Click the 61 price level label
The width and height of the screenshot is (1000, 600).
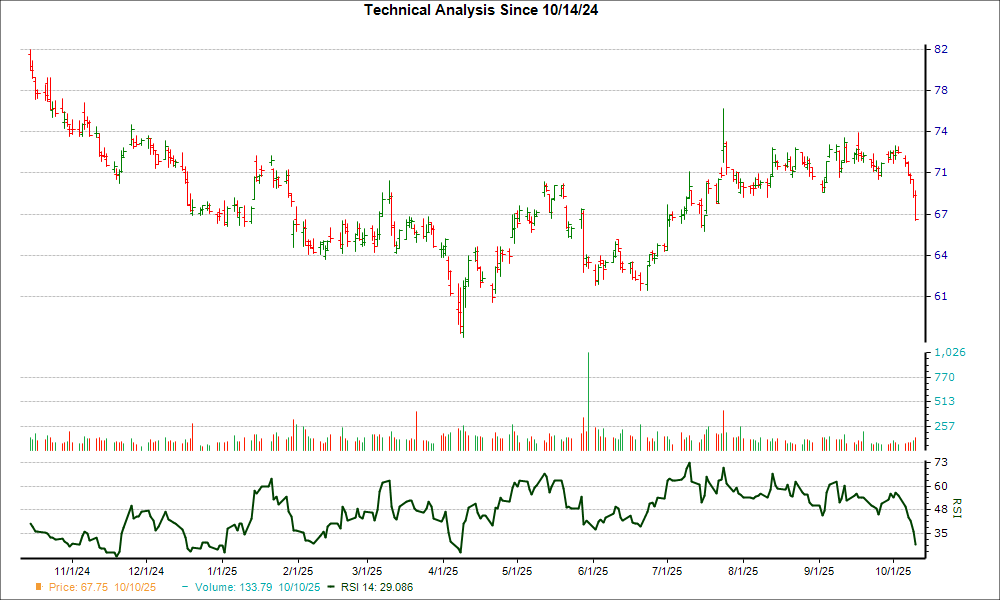coord(941,296)
